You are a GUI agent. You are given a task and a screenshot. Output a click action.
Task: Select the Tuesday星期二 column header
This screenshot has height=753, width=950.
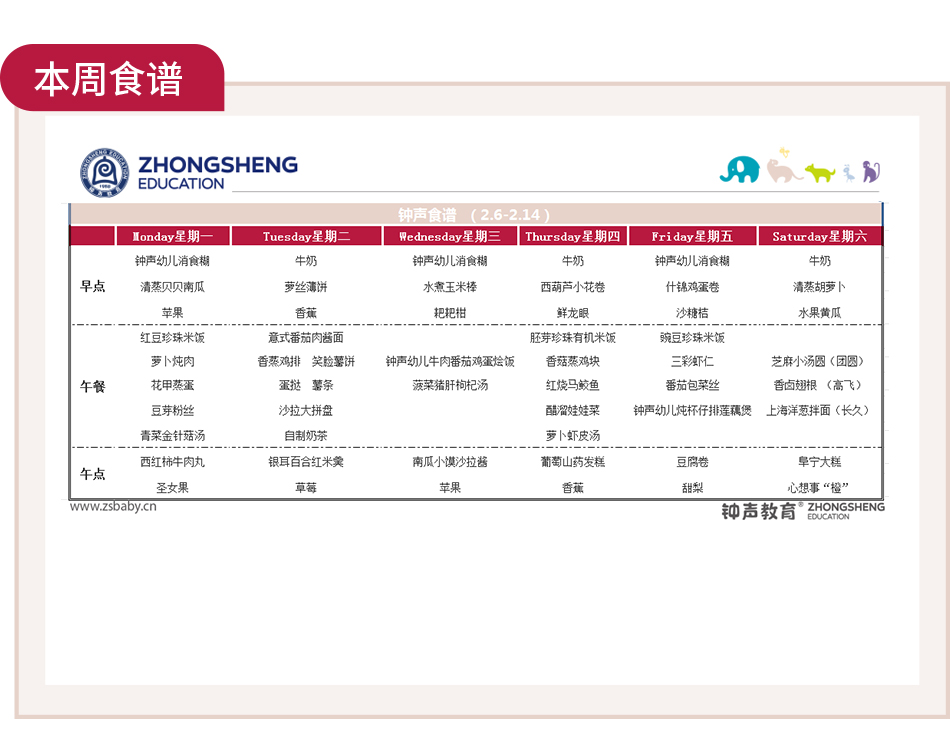pos(306,237)
